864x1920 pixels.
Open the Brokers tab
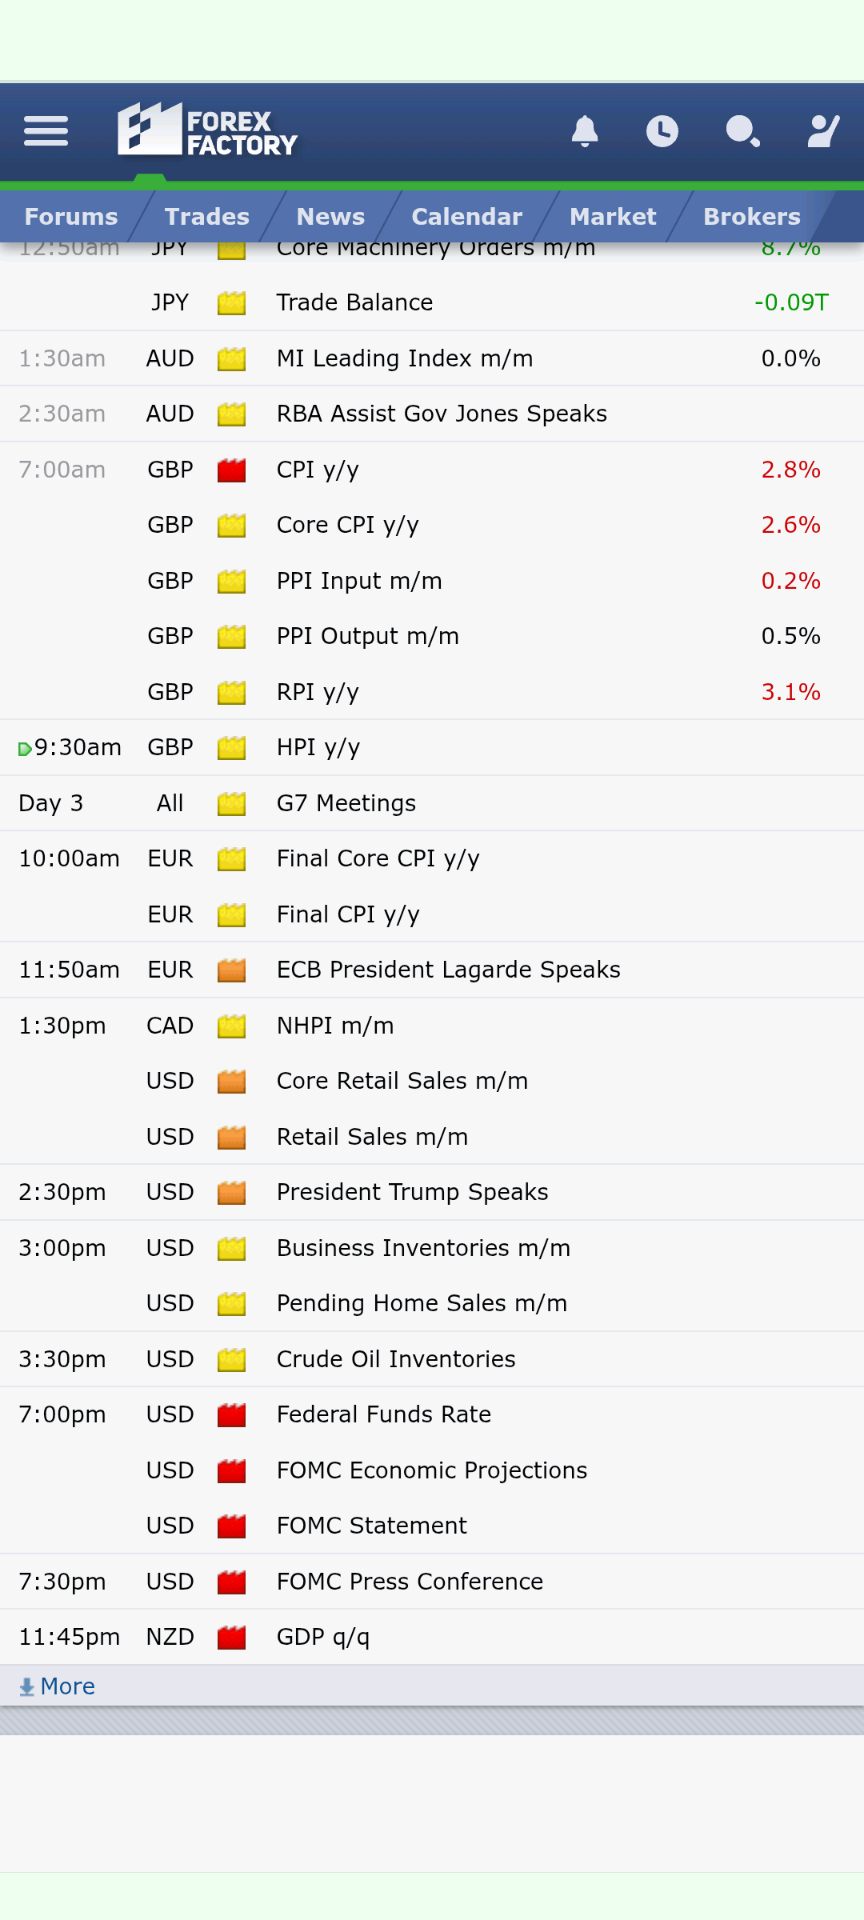[752, 217]
